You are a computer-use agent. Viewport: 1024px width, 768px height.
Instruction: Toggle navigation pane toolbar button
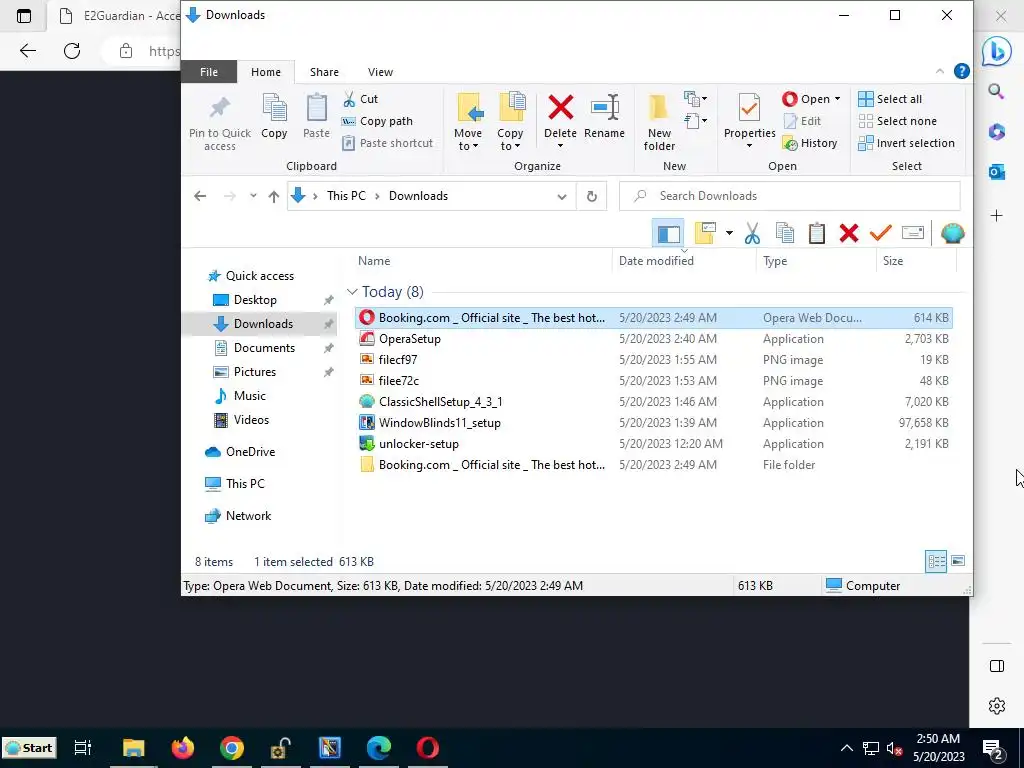[668, 233]
